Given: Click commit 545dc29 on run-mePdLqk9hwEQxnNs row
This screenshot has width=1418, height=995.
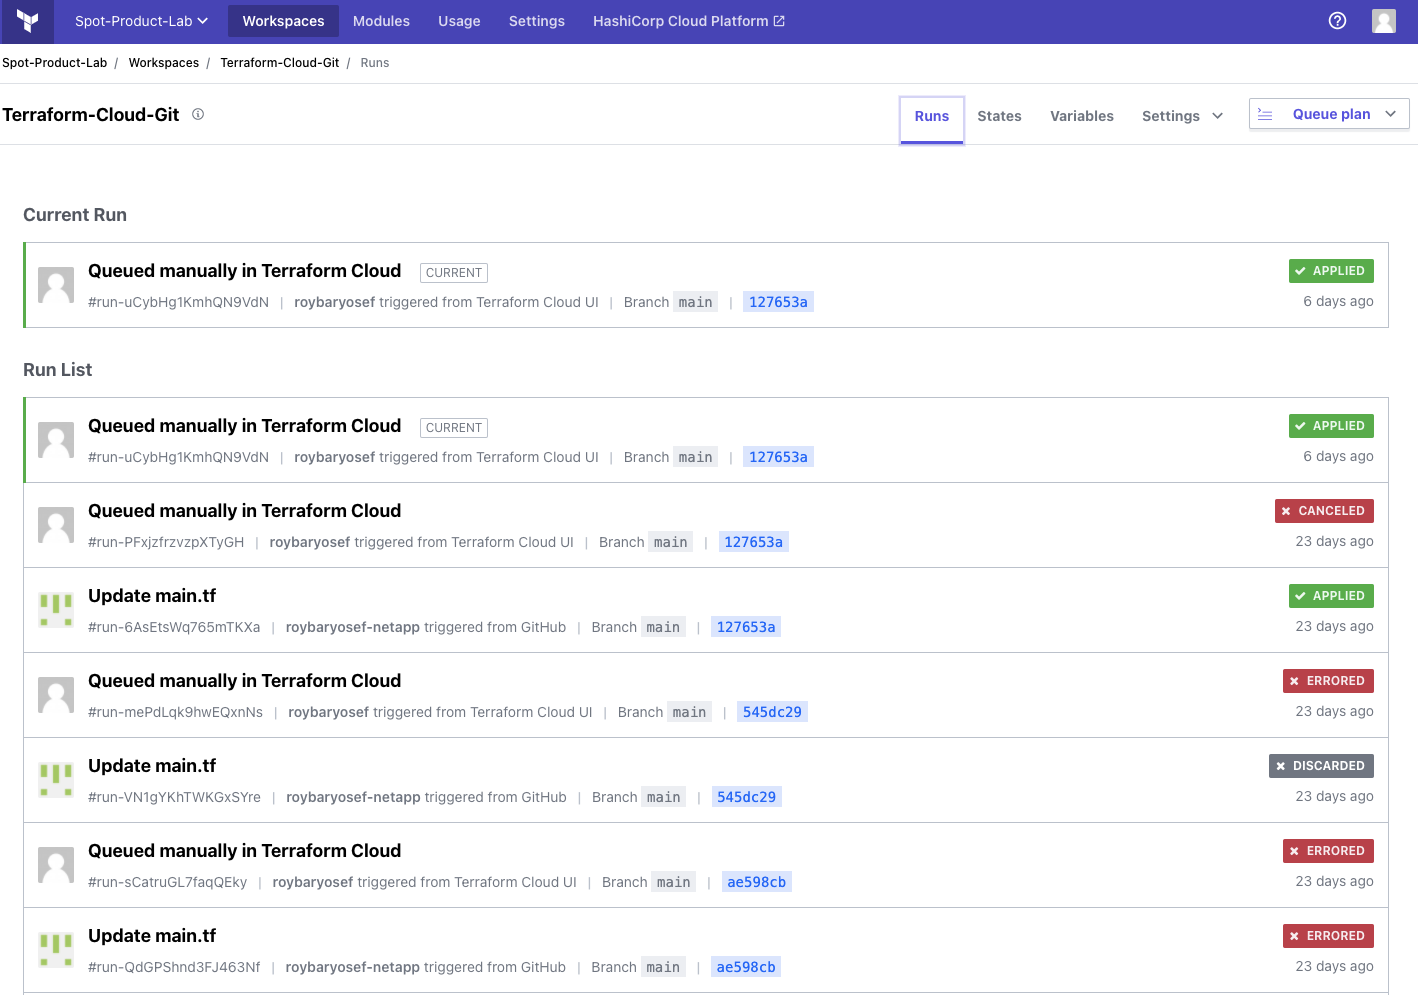Looking at the screenshot, I should click(x=772, y=712).
